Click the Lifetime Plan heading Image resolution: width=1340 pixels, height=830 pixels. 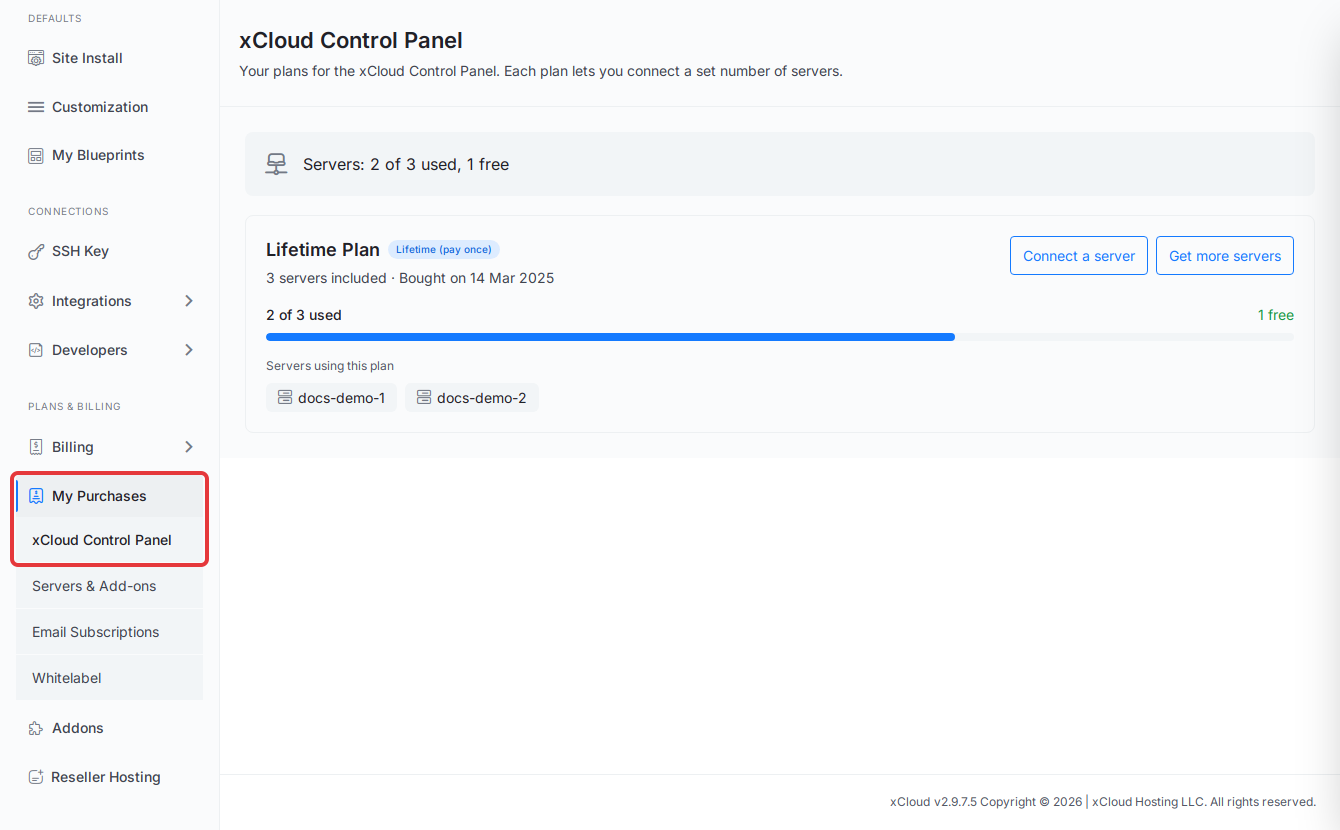point(323,250)
